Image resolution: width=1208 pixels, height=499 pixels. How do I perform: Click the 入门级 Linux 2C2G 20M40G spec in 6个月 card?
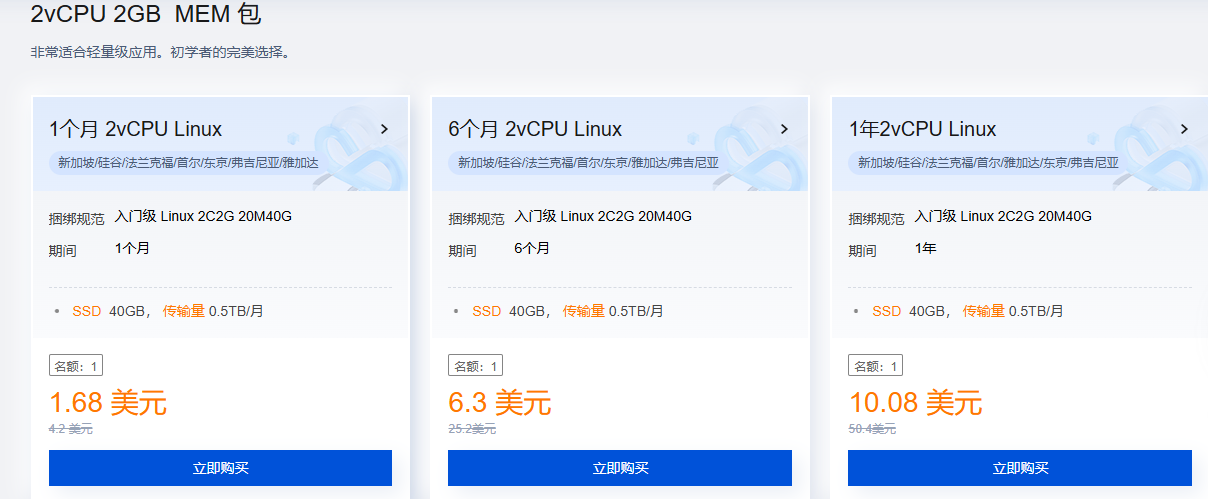coord(603,216)
